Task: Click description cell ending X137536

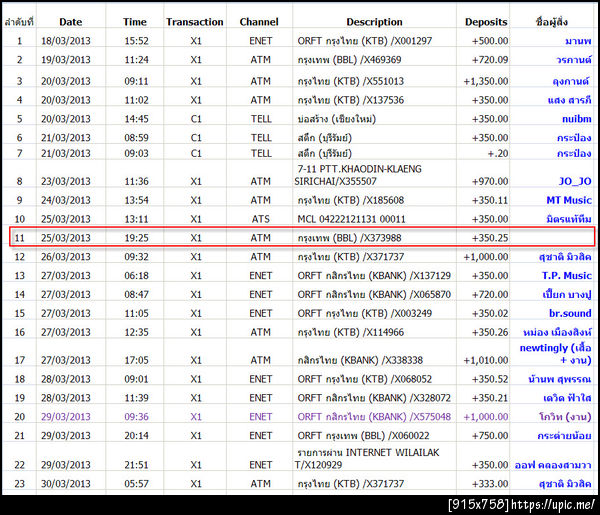Action: (x=351, y=100)
